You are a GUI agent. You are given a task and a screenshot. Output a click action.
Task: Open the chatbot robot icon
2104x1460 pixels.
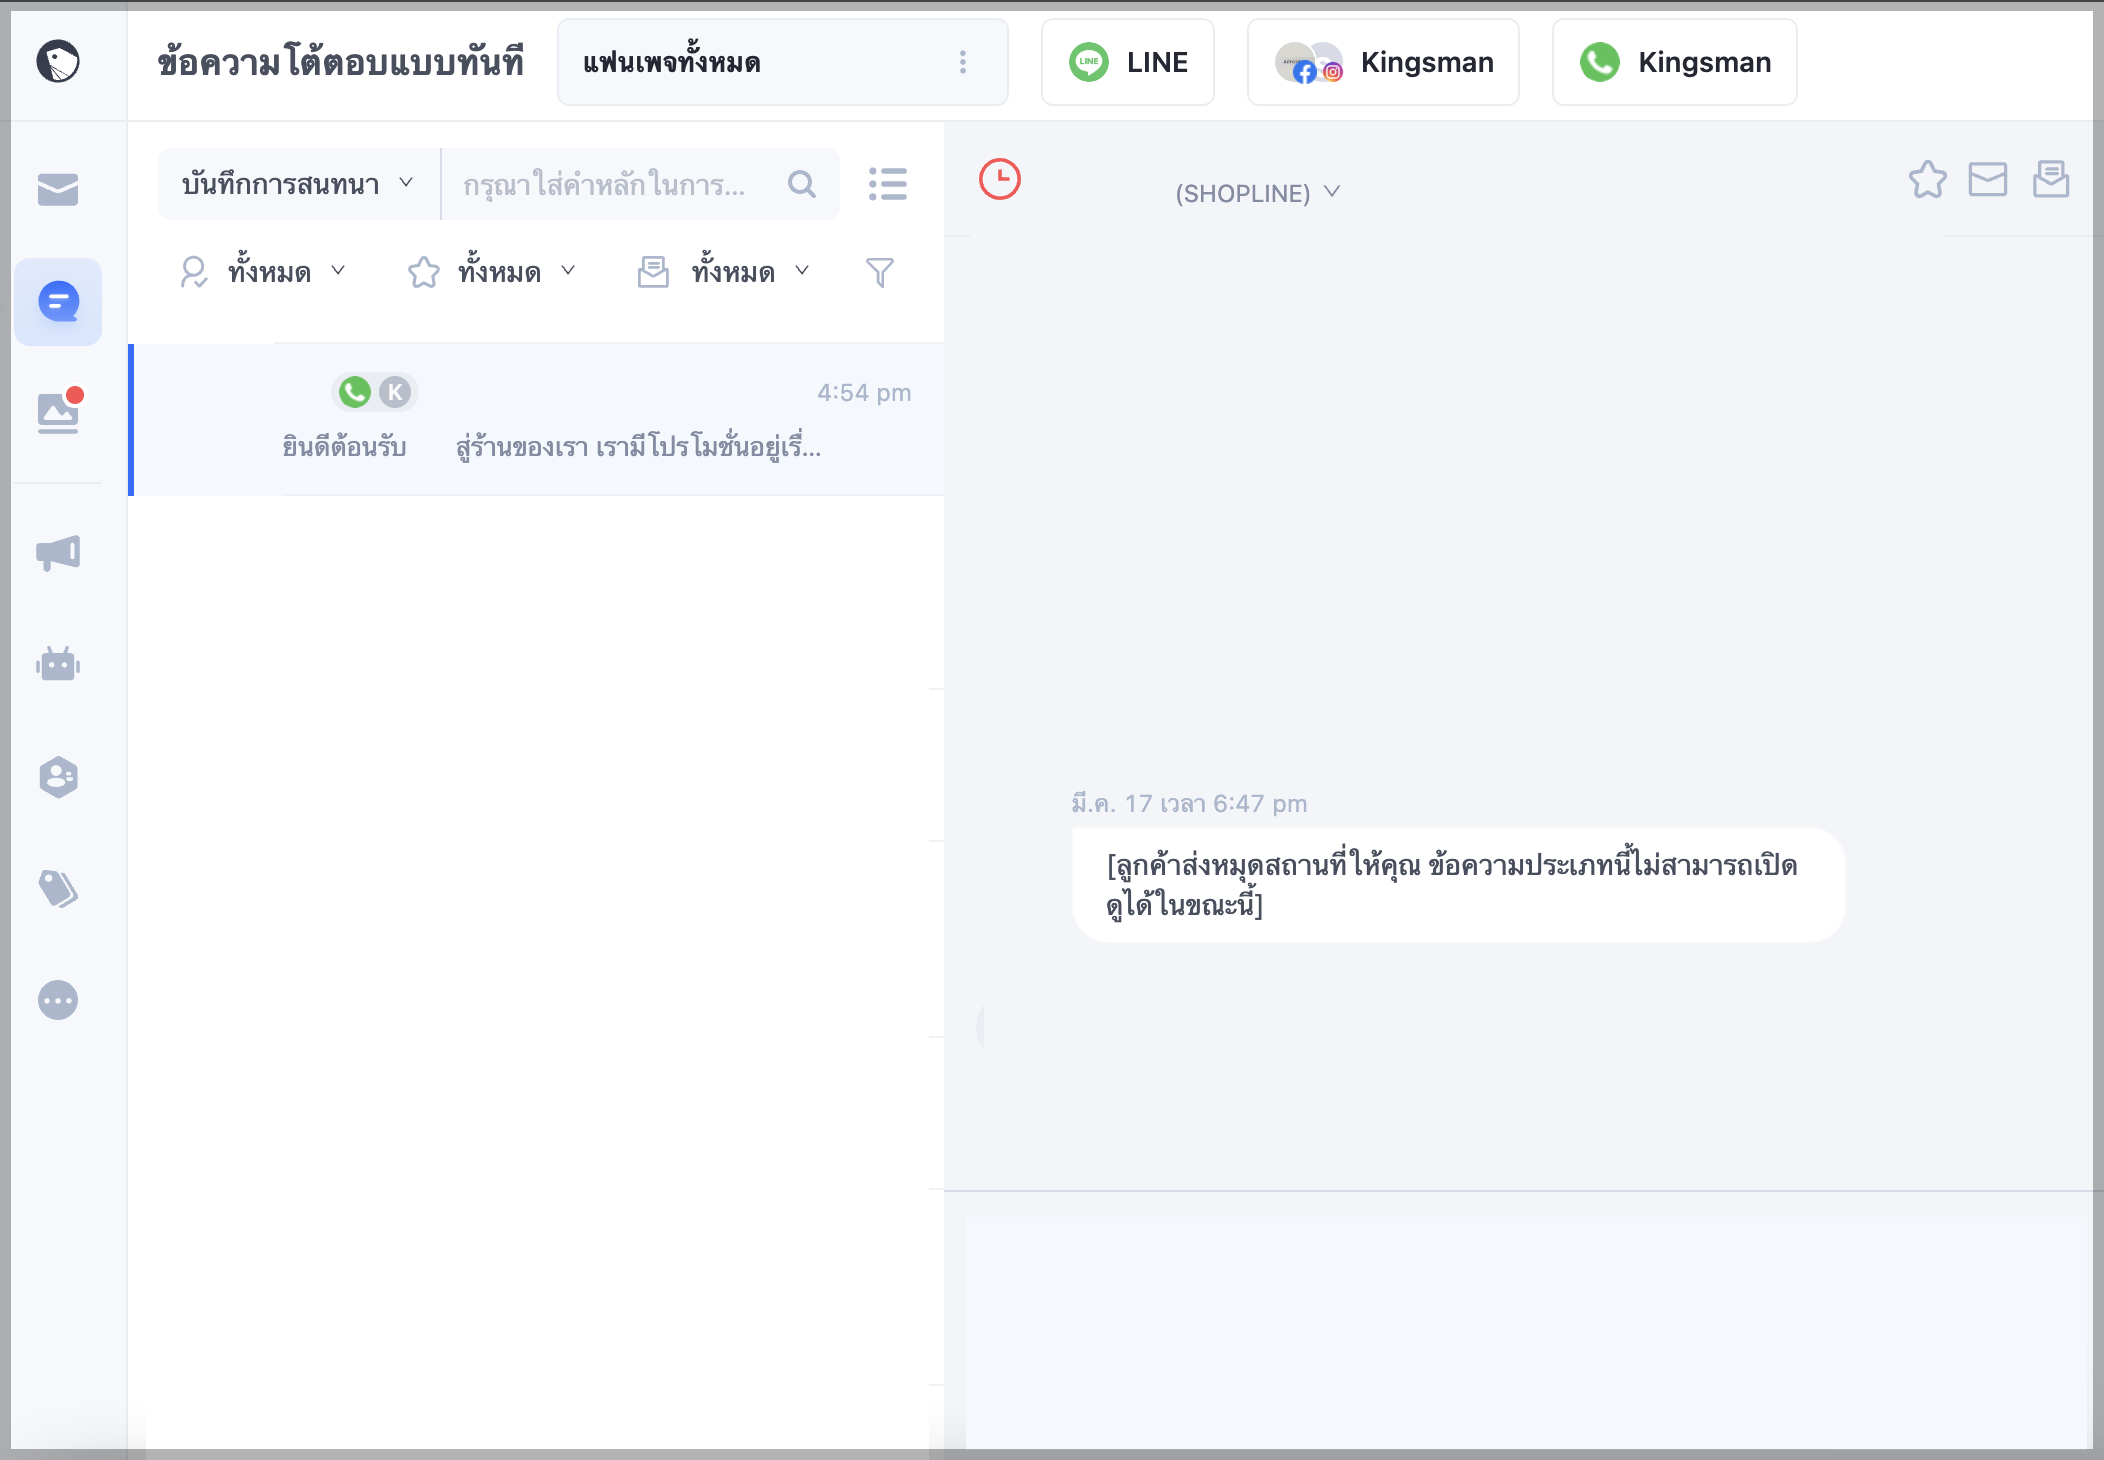coord(58,664)
